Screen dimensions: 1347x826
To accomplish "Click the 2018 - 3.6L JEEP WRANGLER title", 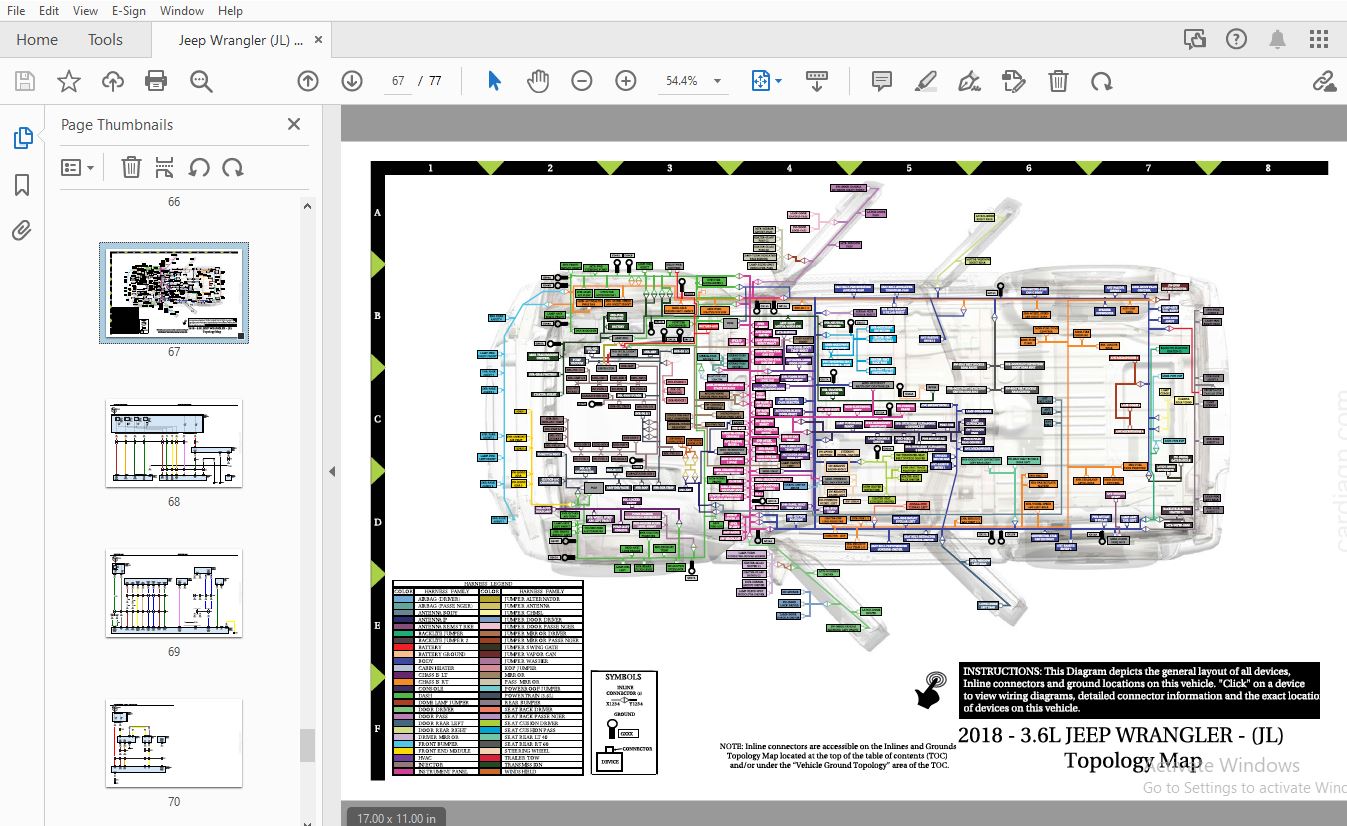I will 1120,736.
